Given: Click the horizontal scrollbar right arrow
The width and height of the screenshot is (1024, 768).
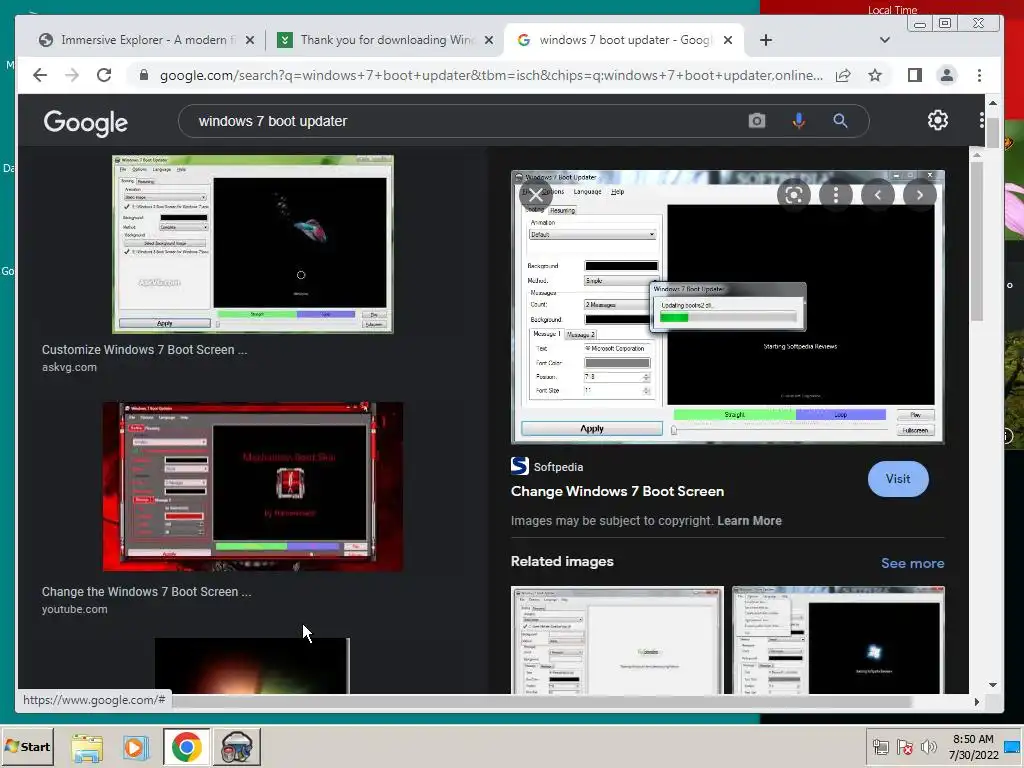Looking at the screenshot, I should coord(976,701).
